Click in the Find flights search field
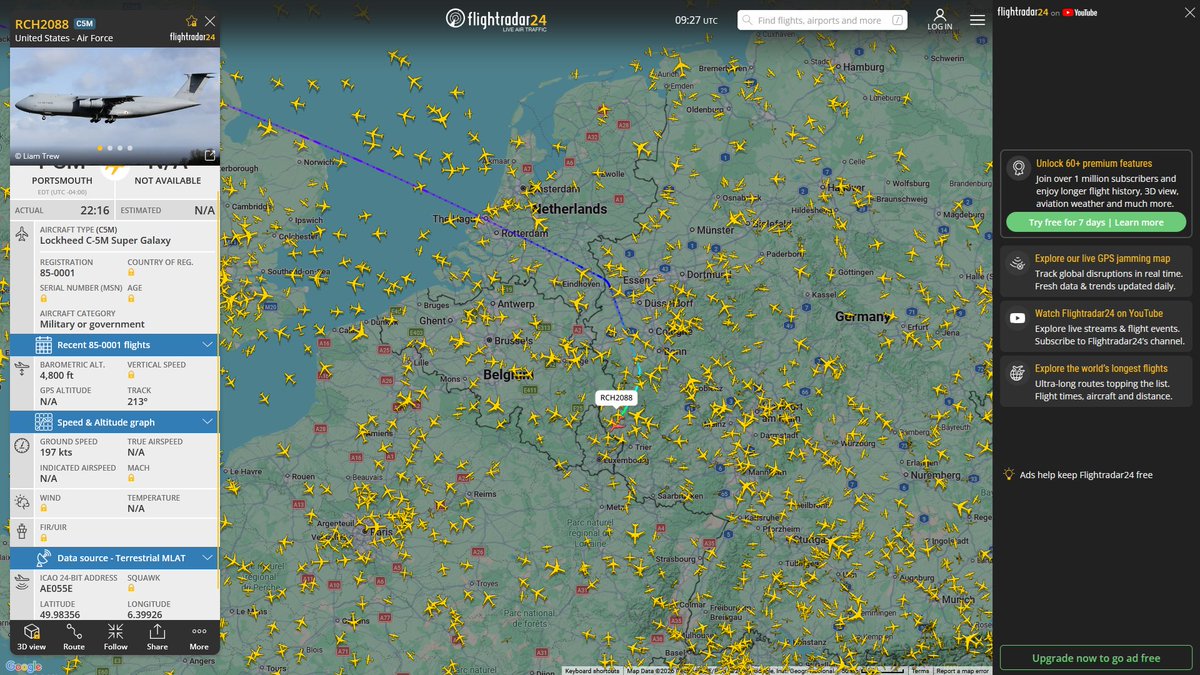 pyautogui.click(x=822, y=20)
